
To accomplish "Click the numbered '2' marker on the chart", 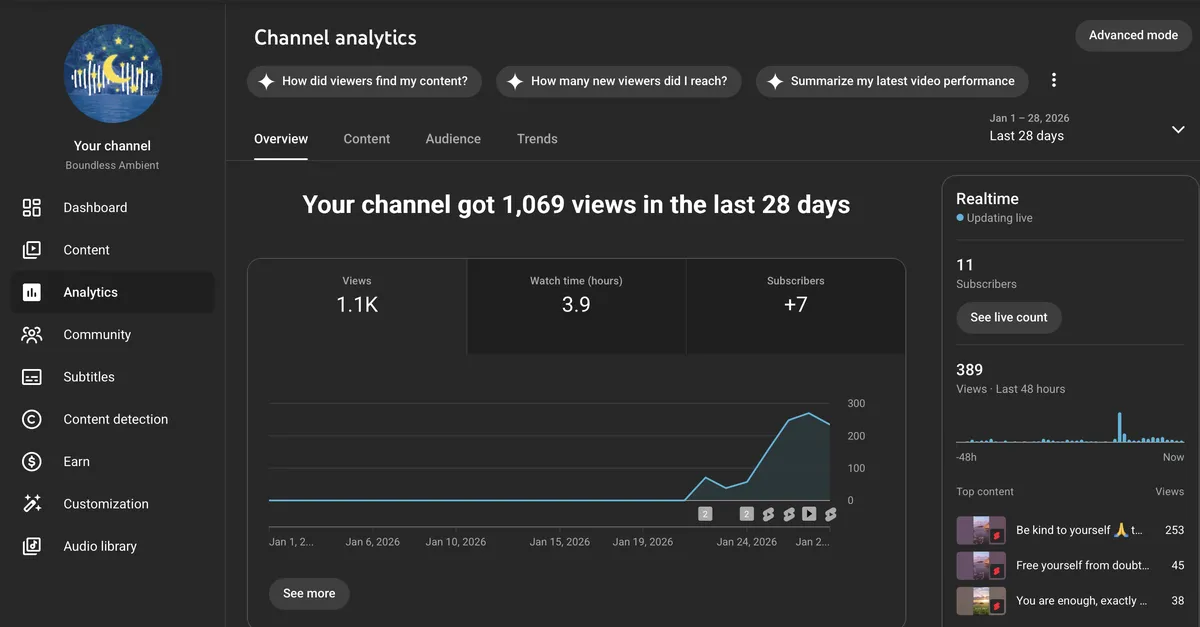I will click(x=705, y=513).
